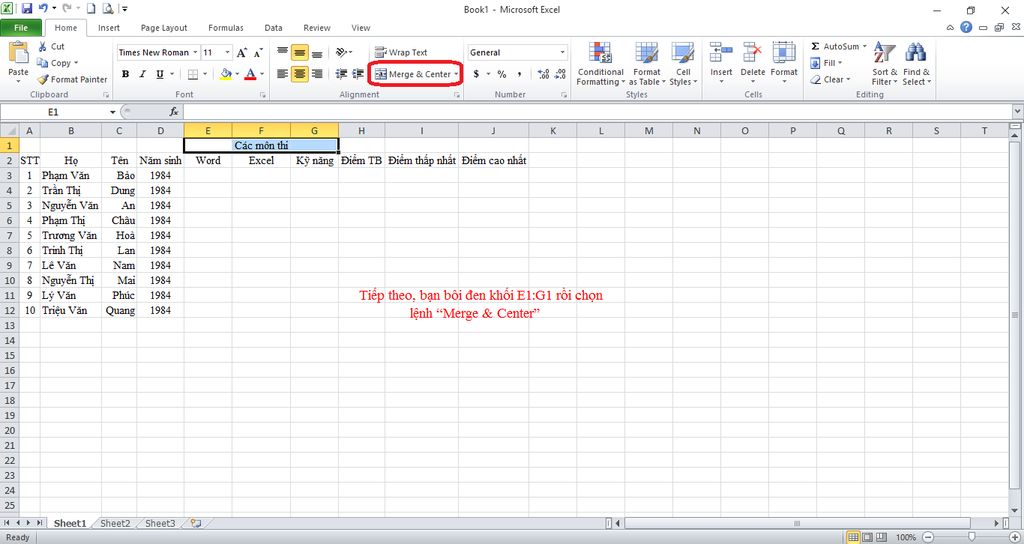Toggle Italic formatting

[142, 74]
